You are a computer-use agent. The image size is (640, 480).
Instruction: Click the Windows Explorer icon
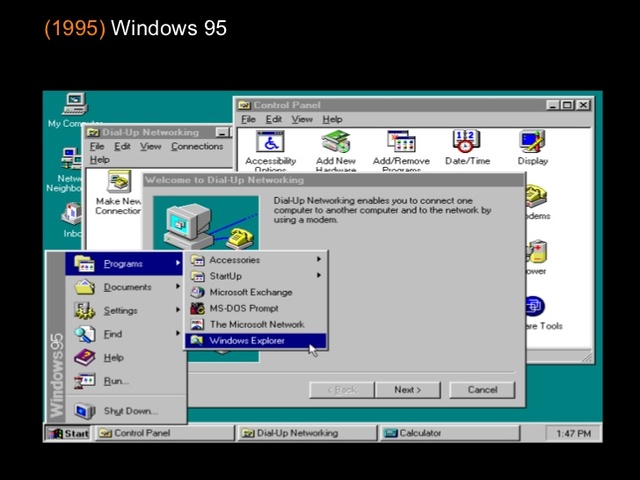point(197,340)
